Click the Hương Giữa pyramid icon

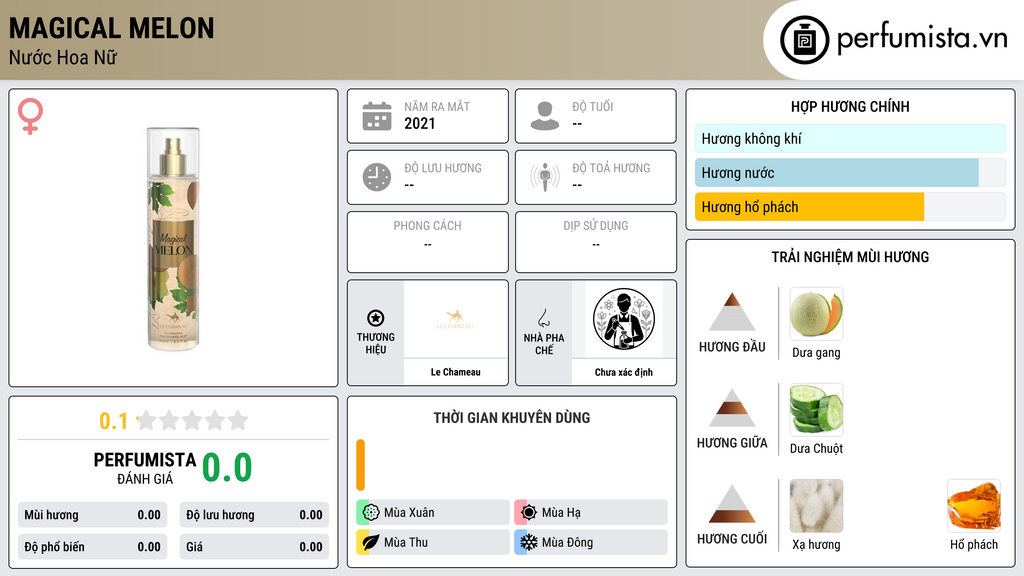click(x=732, y=408)
